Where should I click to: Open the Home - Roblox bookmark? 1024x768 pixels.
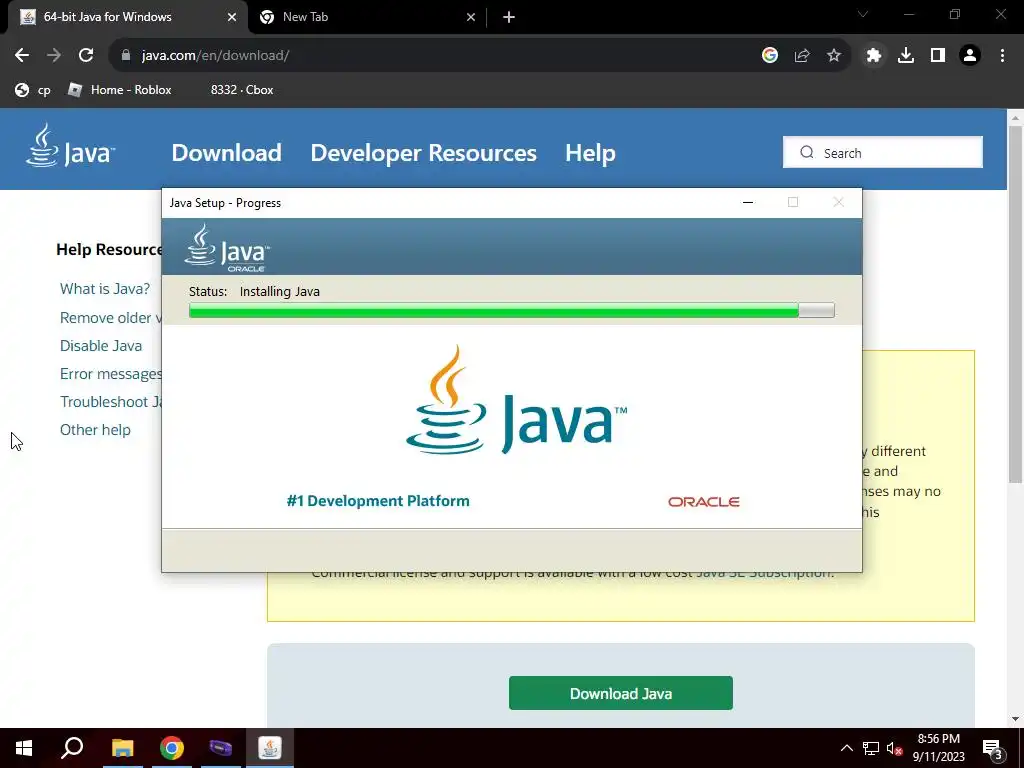tap(120, 90)
